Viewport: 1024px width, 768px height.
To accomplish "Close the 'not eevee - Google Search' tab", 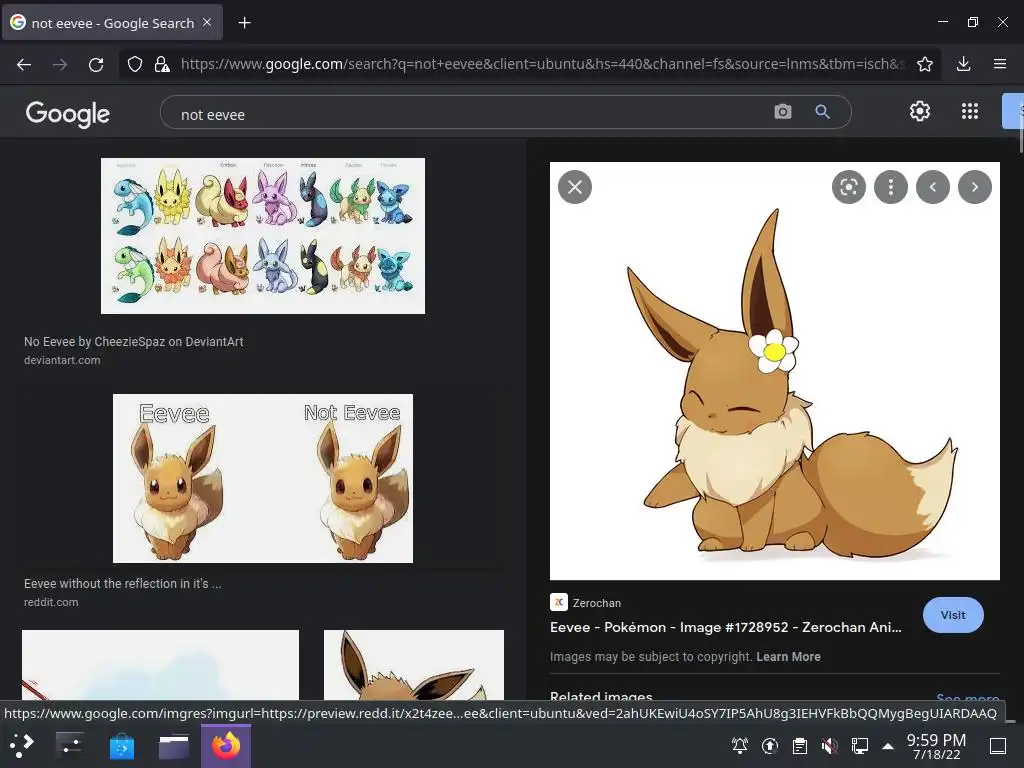I will (x=207, y=22).
